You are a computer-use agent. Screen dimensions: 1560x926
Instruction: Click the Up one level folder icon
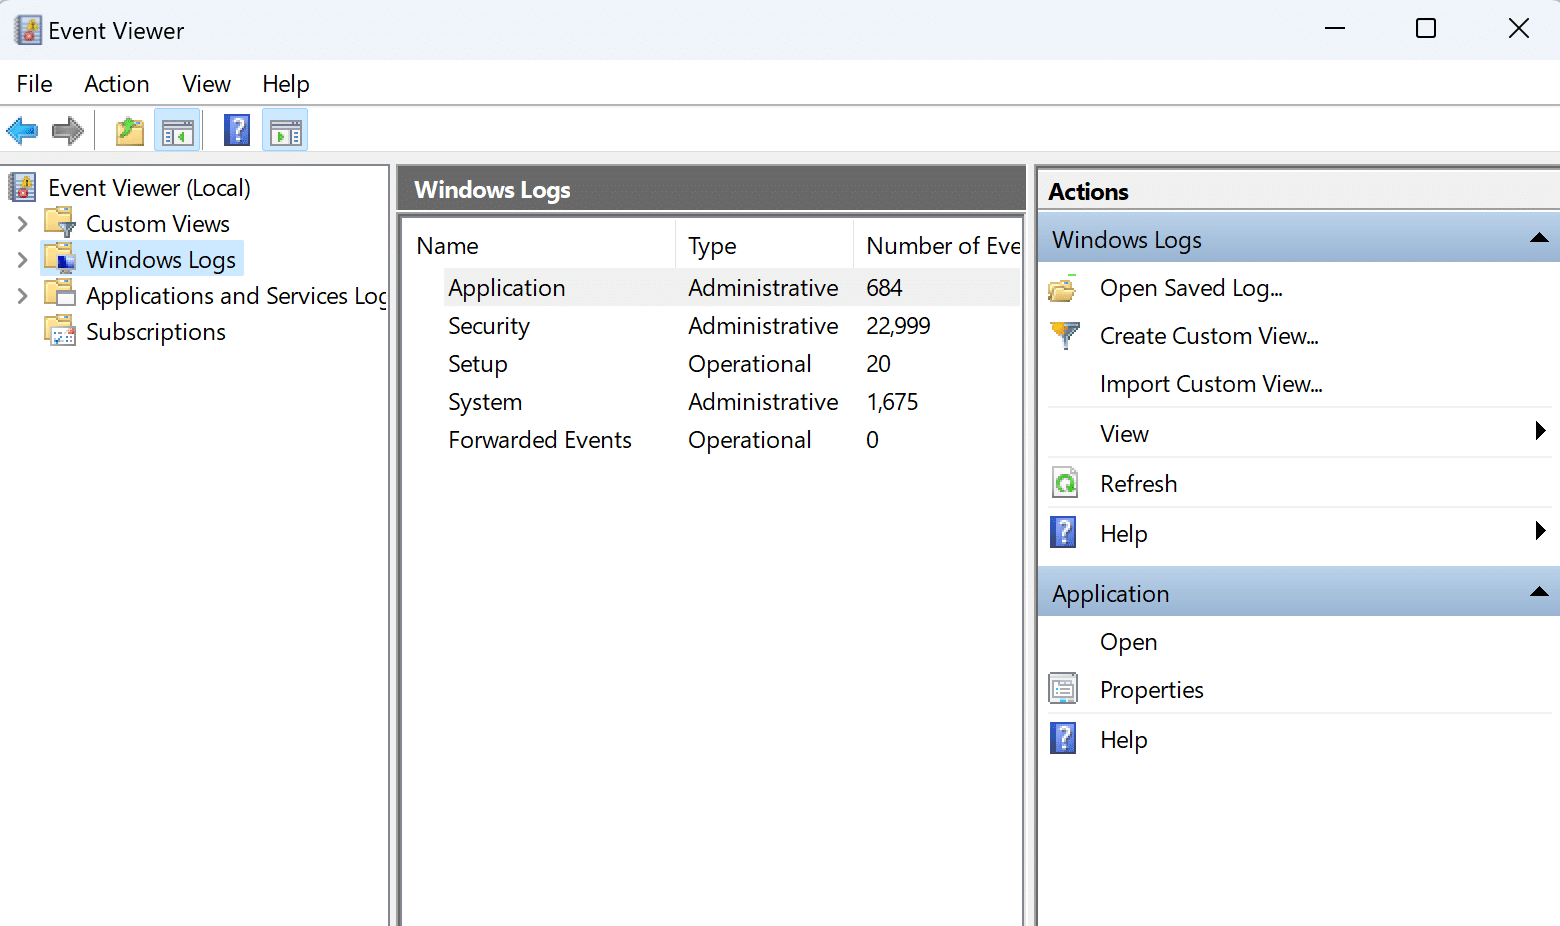[130, 131]
